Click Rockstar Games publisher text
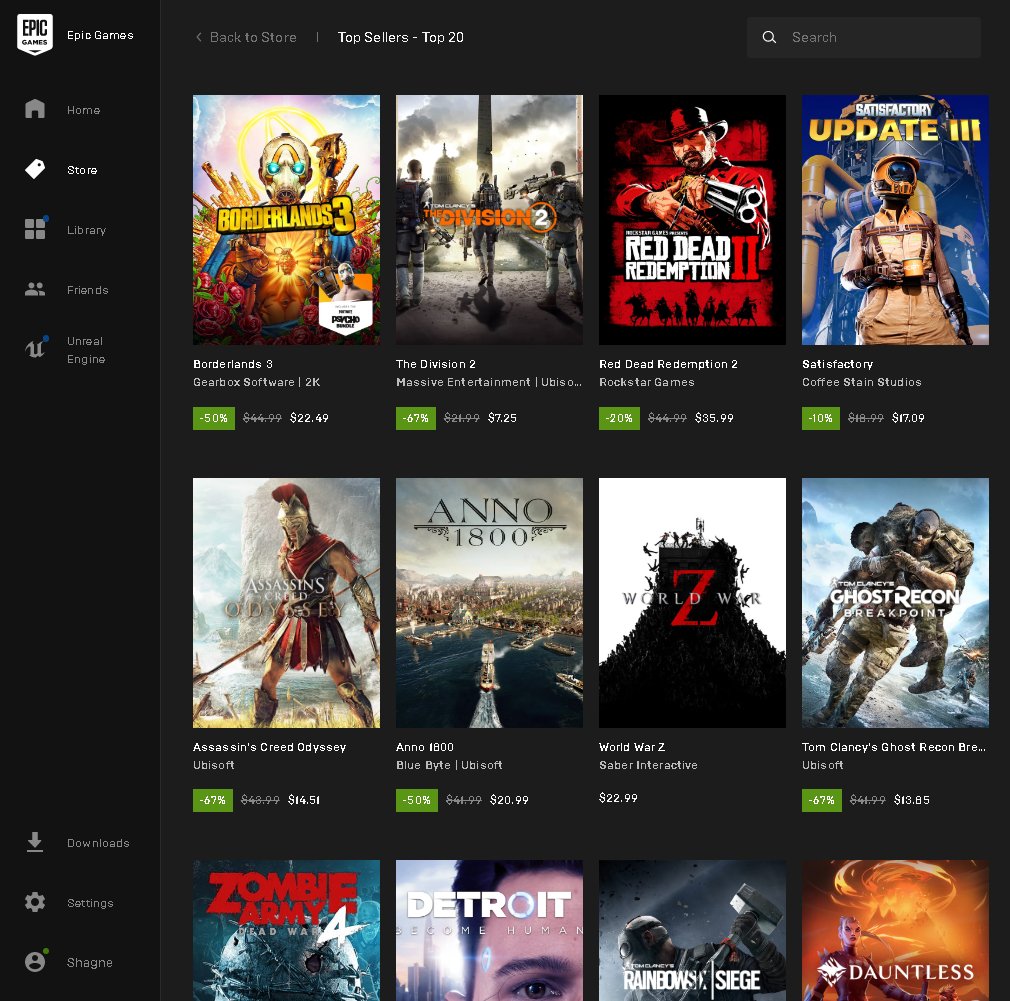Screen dimensions: 1010x1001 click(x=646, y=382)
